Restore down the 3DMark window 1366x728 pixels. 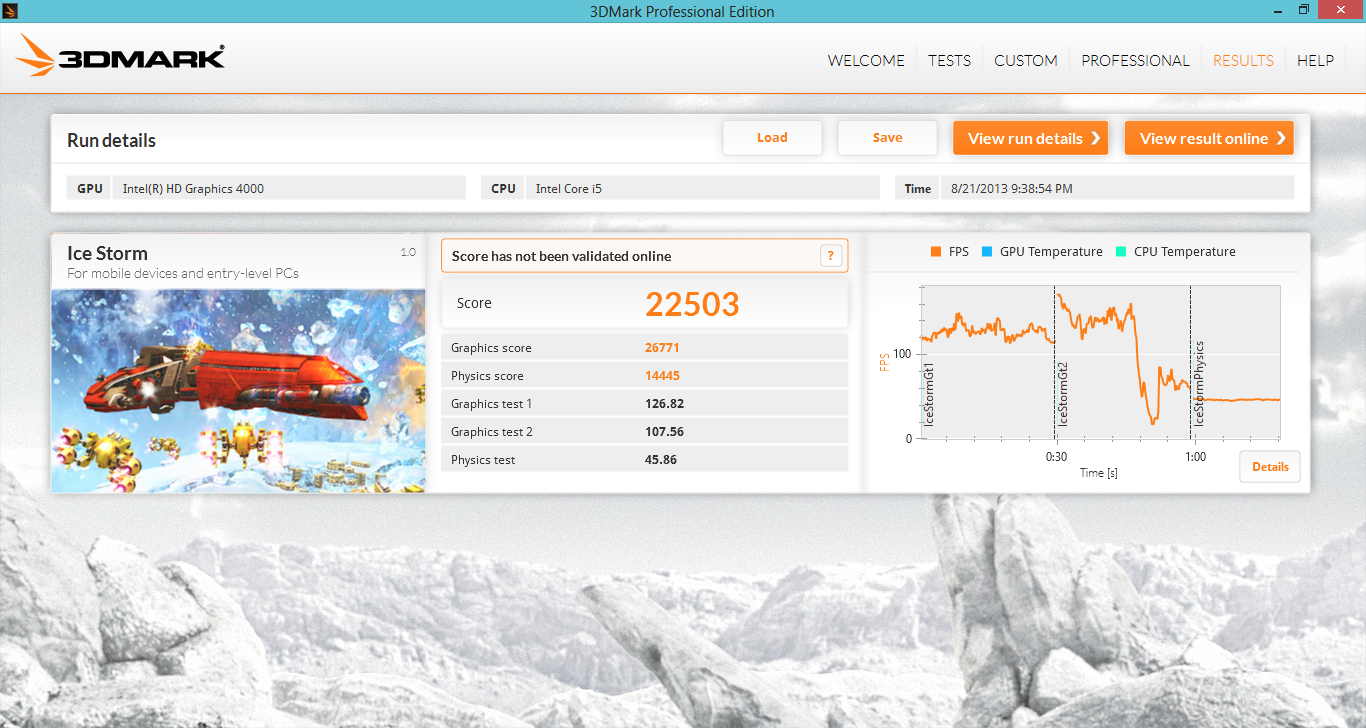coord(1304,9)
